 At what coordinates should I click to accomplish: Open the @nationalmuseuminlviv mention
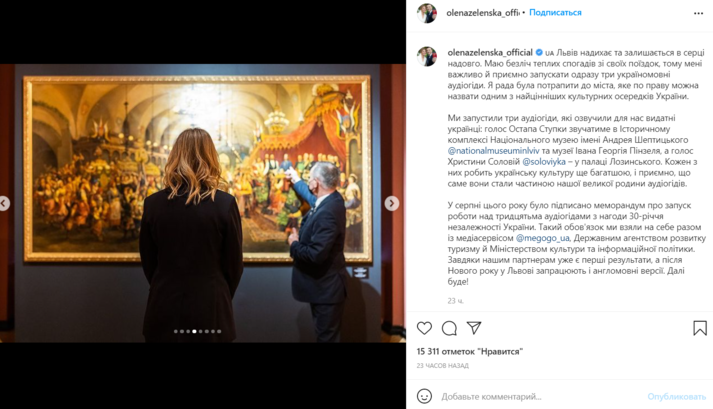tap(493, 151)
